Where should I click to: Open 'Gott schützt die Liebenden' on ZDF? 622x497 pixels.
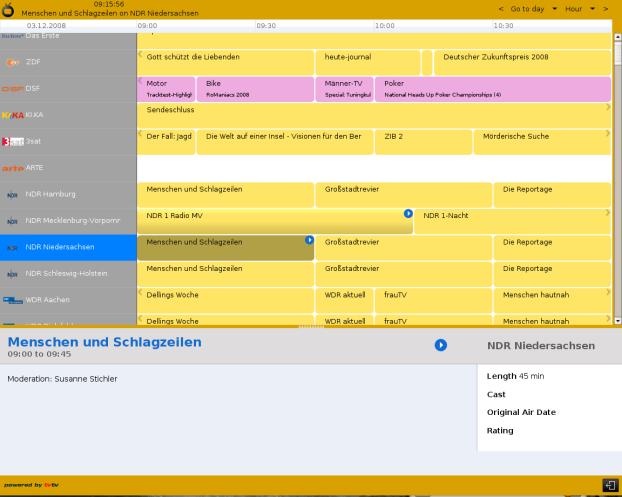(x=226, y=62)
